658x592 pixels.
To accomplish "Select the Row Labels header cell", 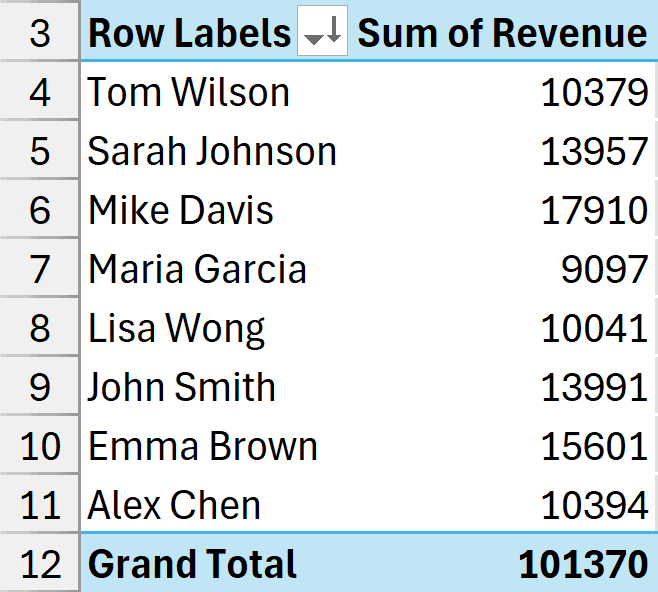I will click(216, 31).
